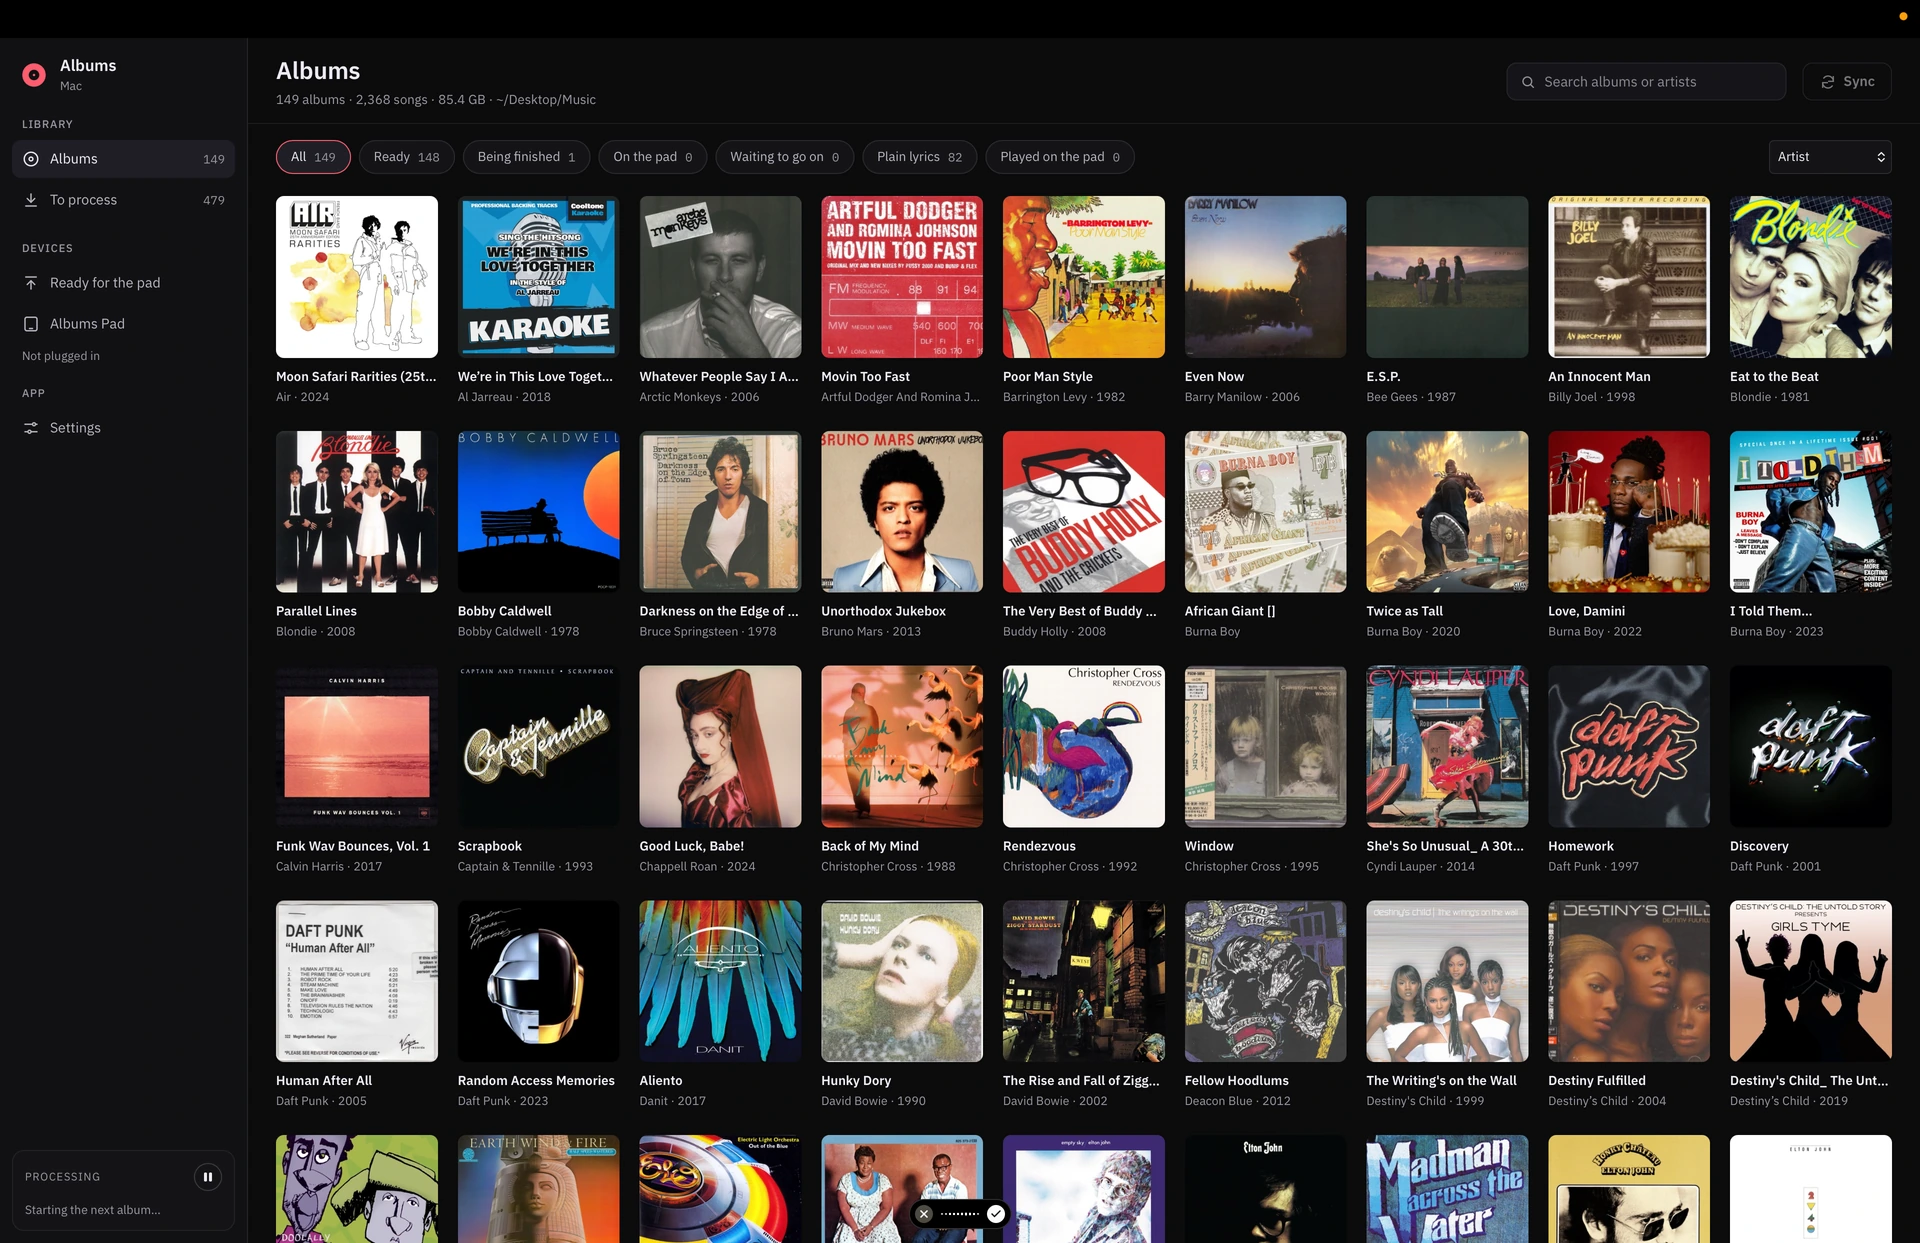The height and width of the screenshot is (1243, 1920).
Task: Open the To process download list
Action: [123, 200]
